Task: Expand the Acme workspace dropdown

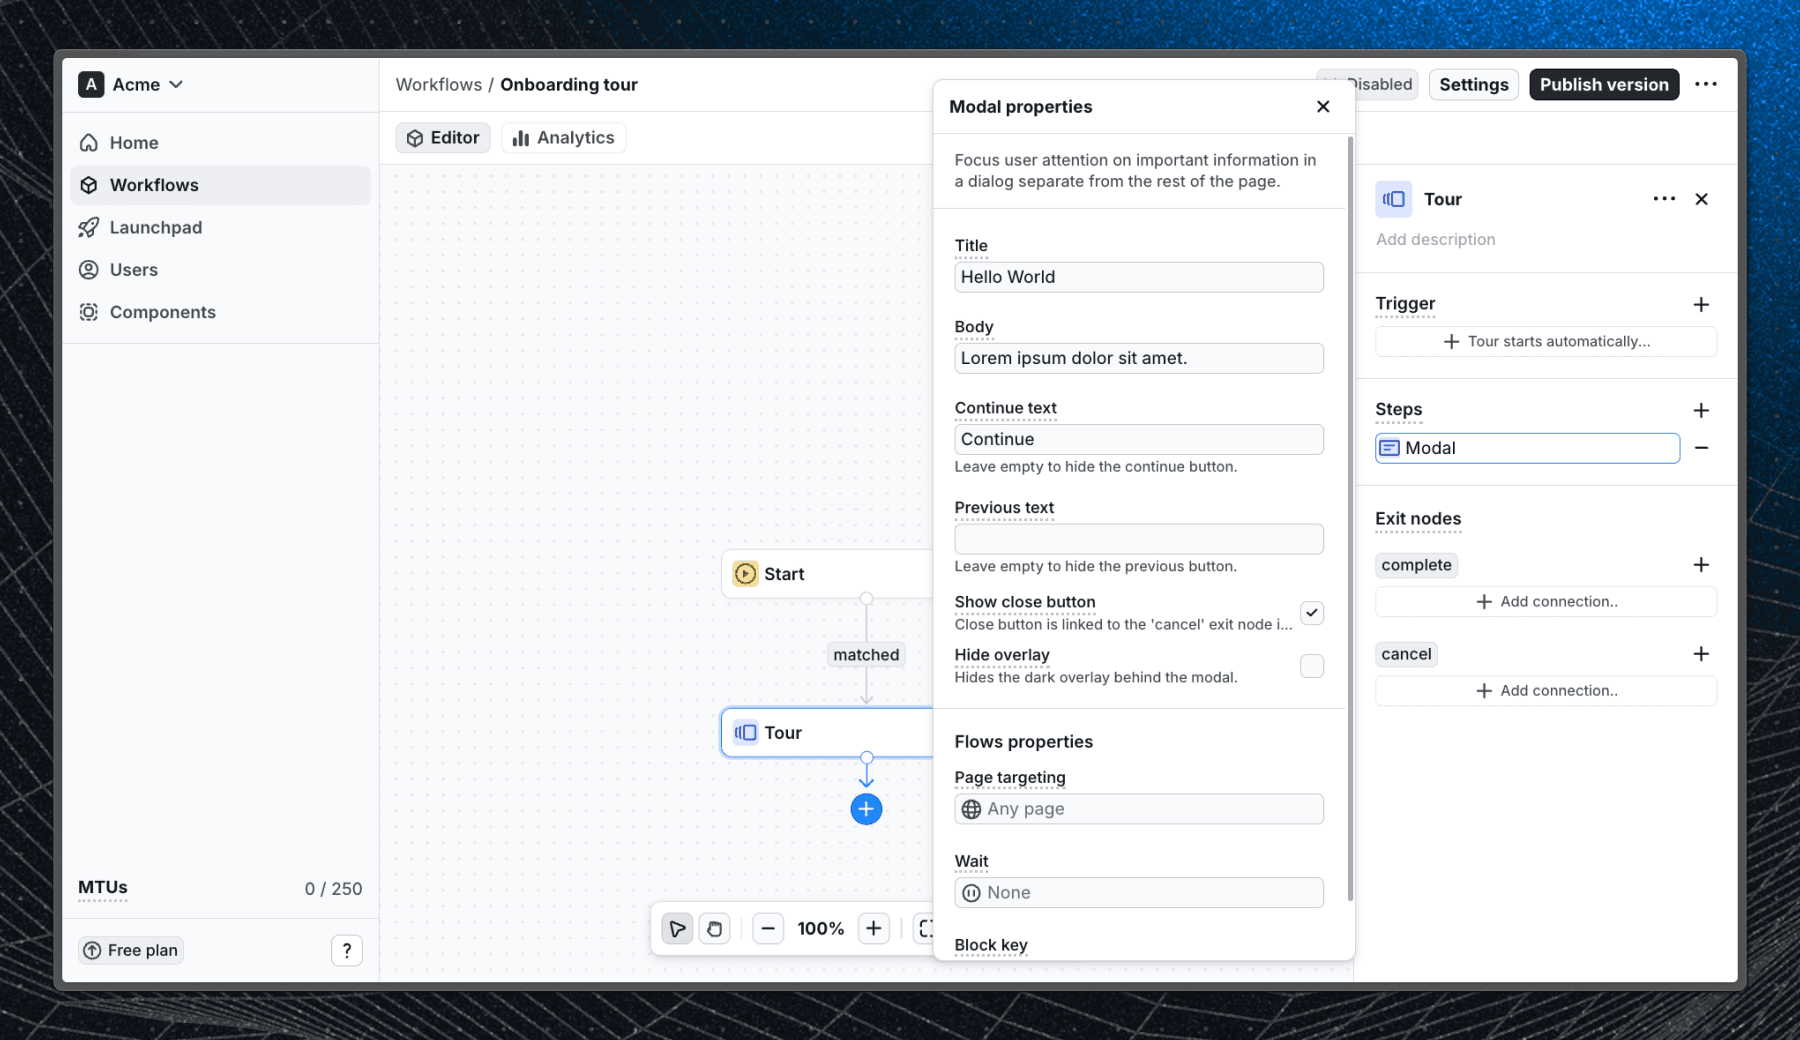Action: tap(178, 85)
